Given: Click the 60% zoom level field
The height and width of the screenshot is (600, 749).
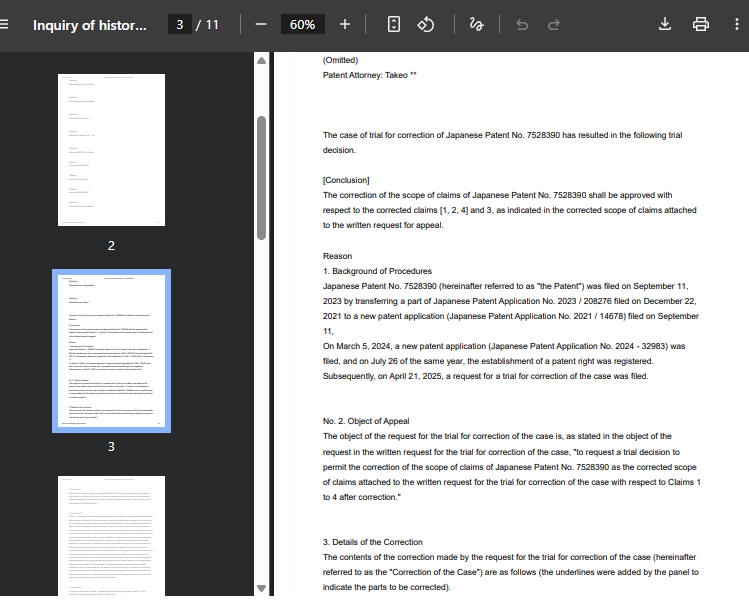Looking at the screenshot, I should pyautogui.click(x=302, y=24).
